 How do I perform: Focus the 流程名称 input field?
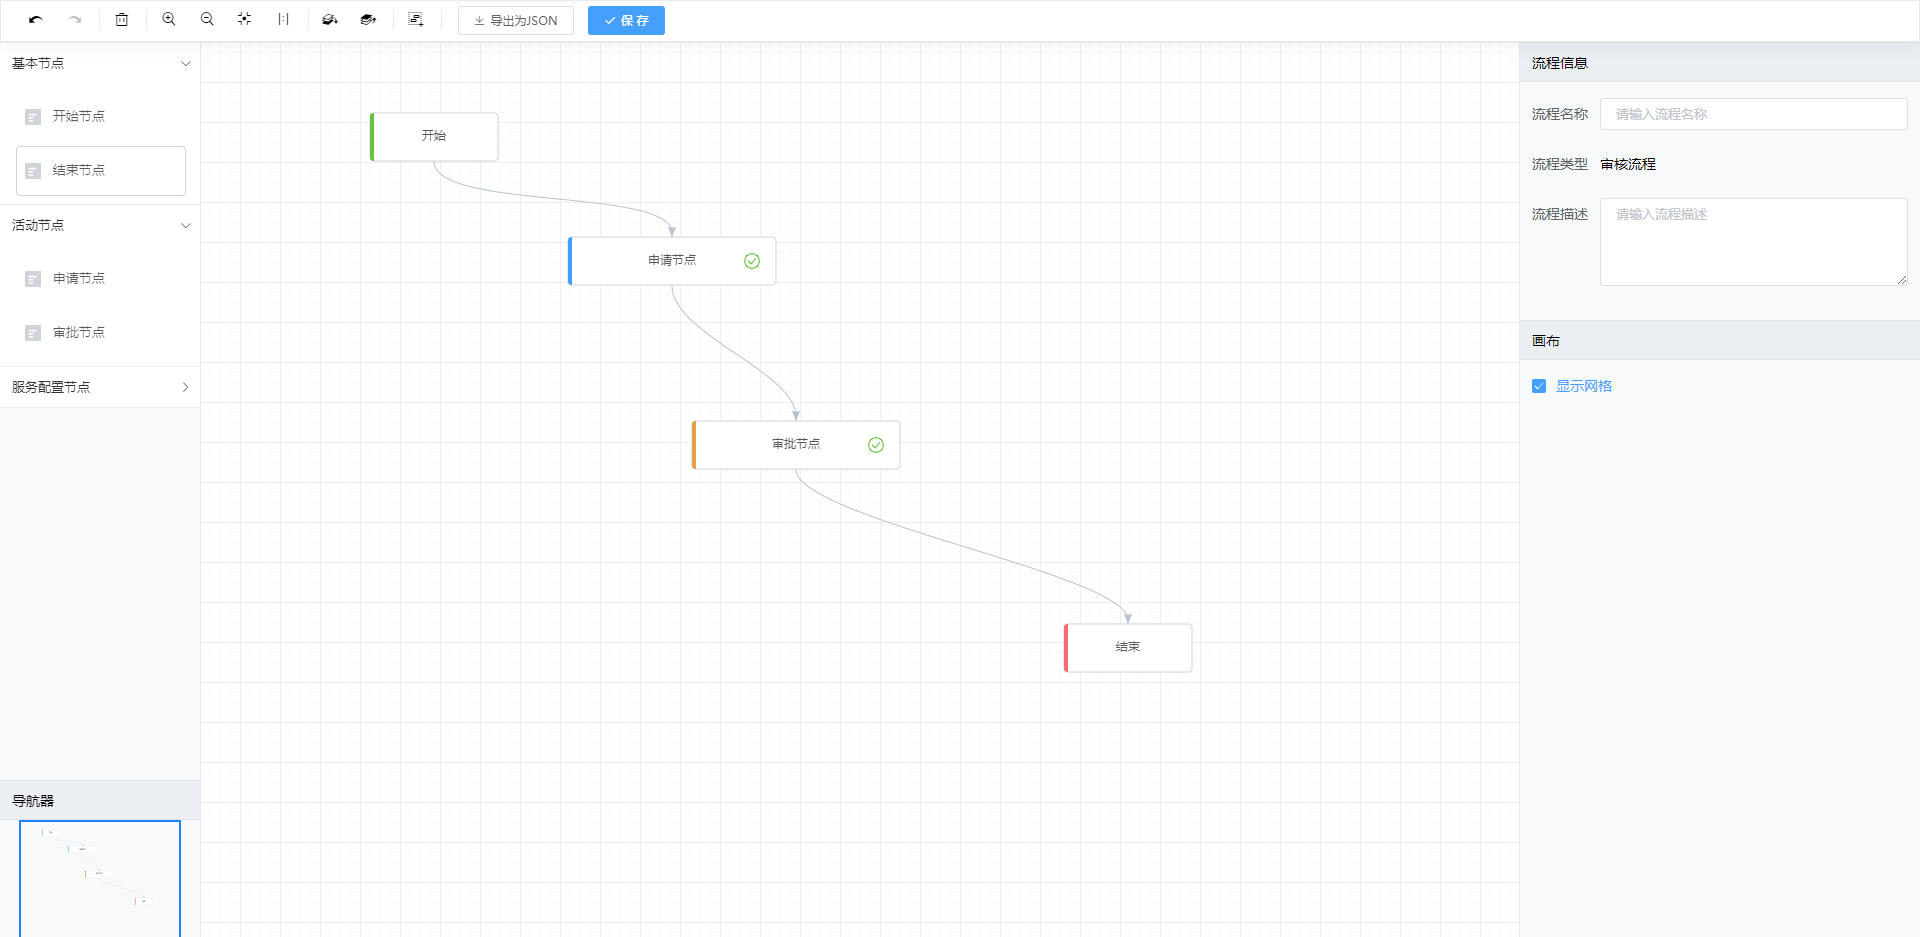pos(1753,114)
